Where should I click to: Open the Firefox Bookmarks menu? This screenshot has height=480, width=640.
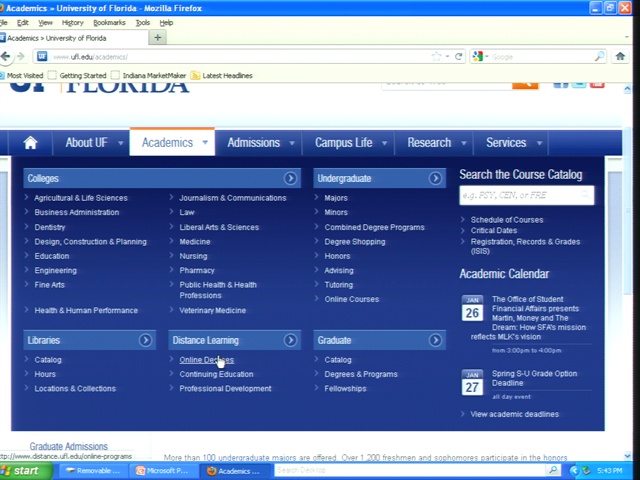pos(109,23)
